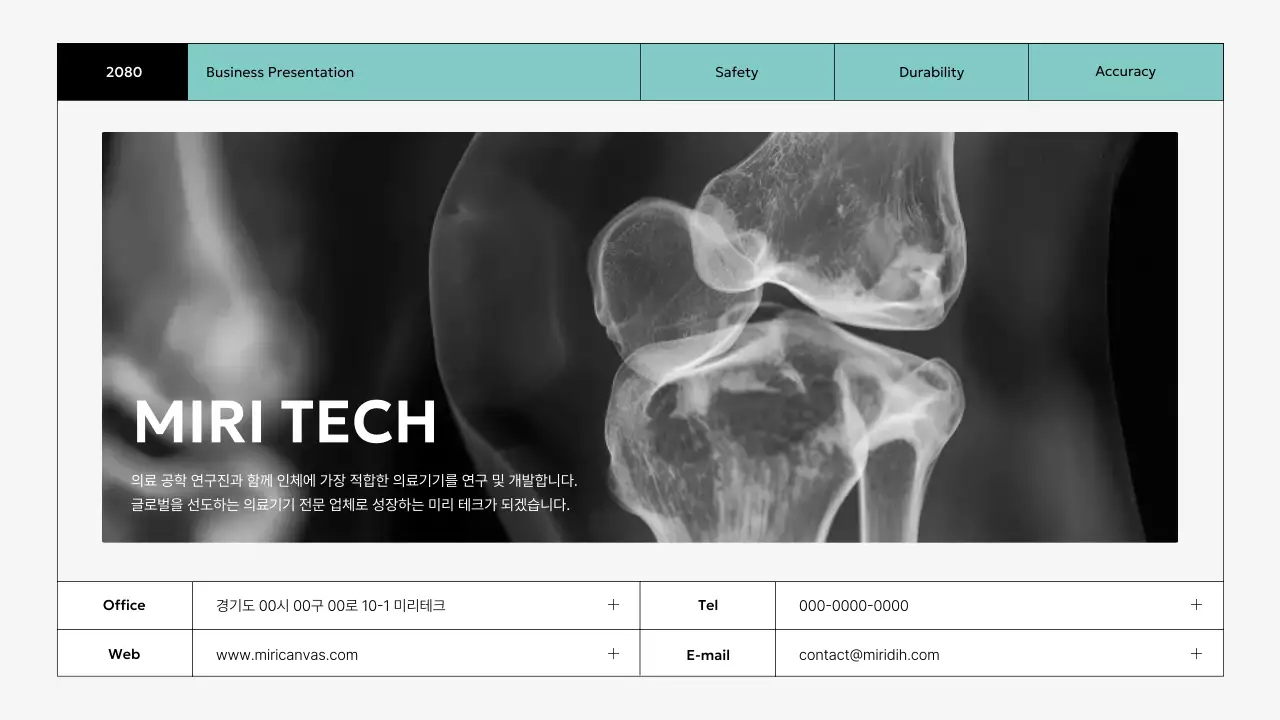
Task: Click the black 2080 box
Action: [123, 72]
